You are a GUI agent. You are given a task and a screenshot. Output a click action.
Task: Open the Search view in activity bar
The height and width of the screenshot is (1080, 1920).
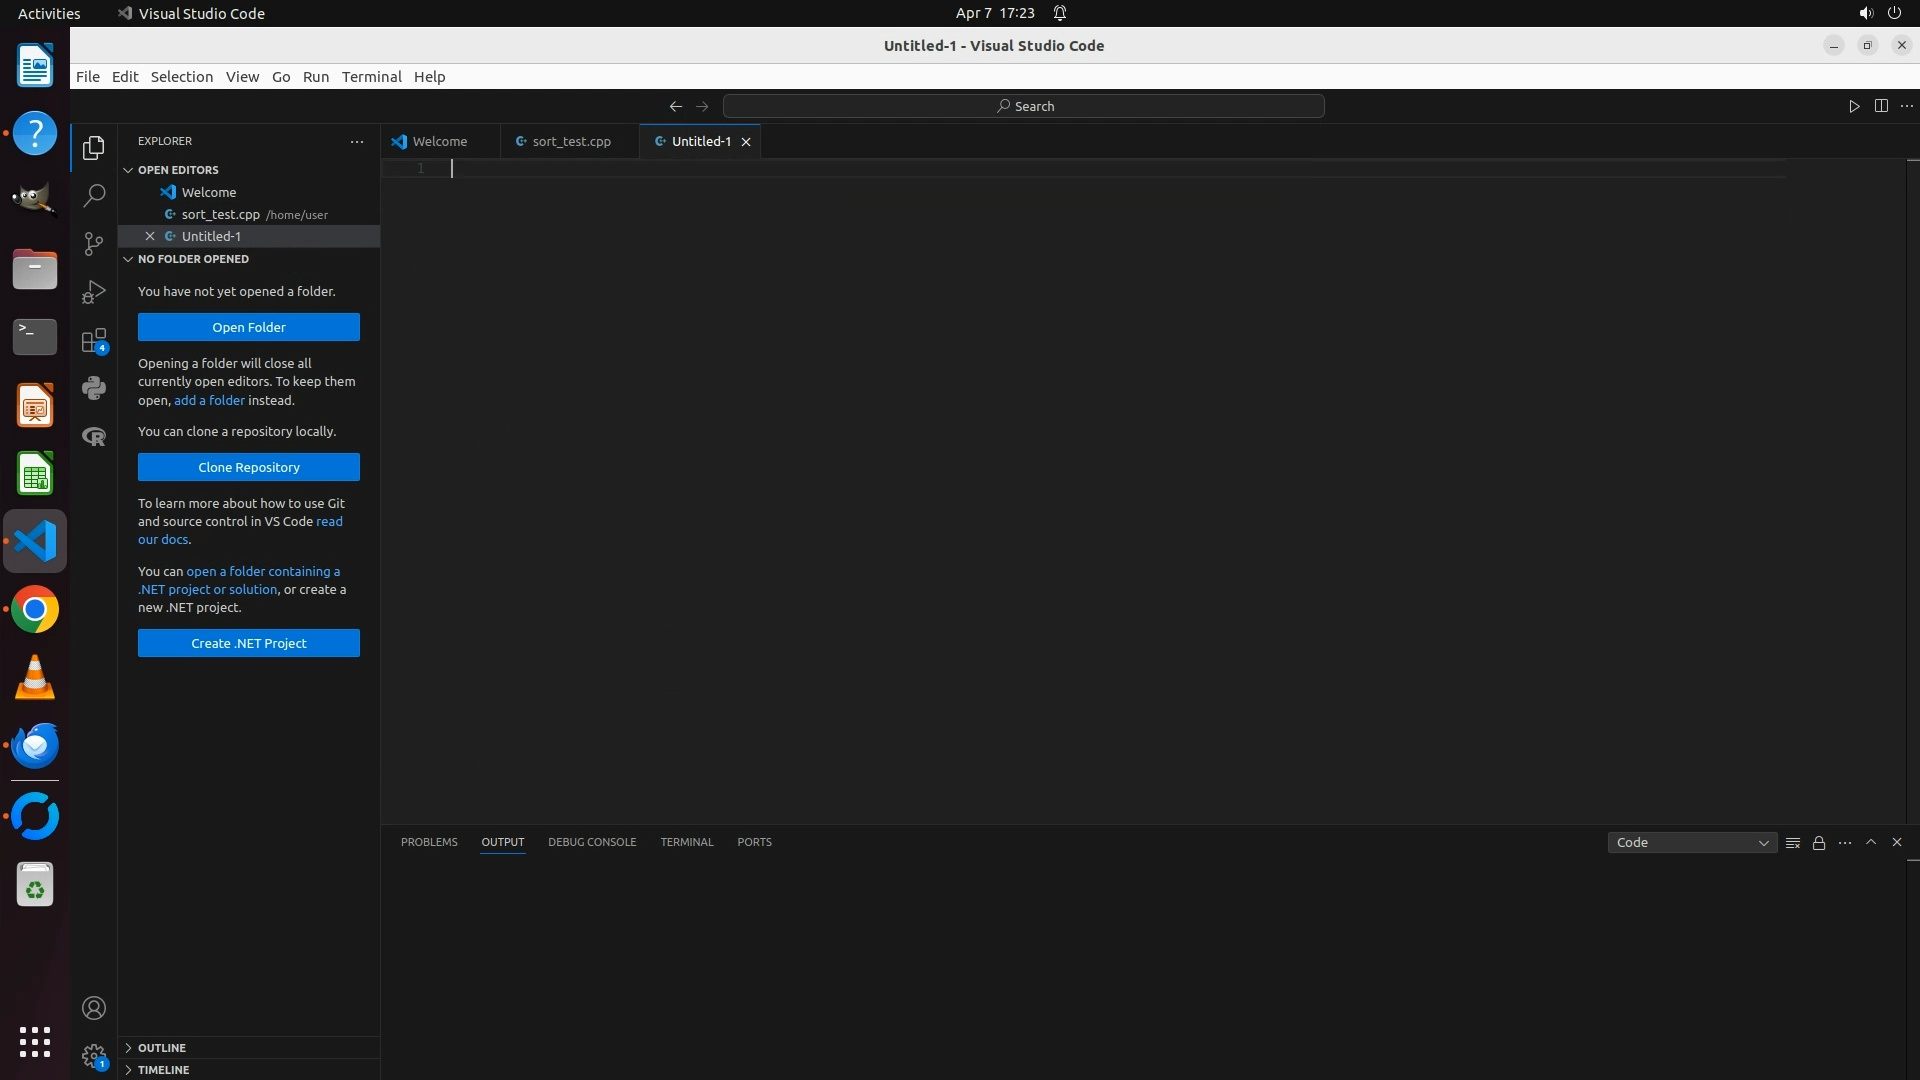click(94, 196)
